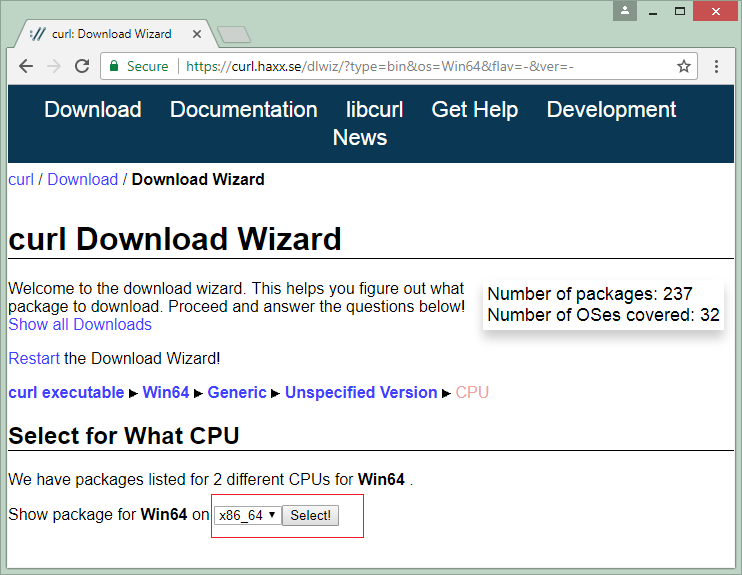Viewport: 742px width, 575px height.
Task: Close the Chrome window
Action: click(x=716, y=11)
